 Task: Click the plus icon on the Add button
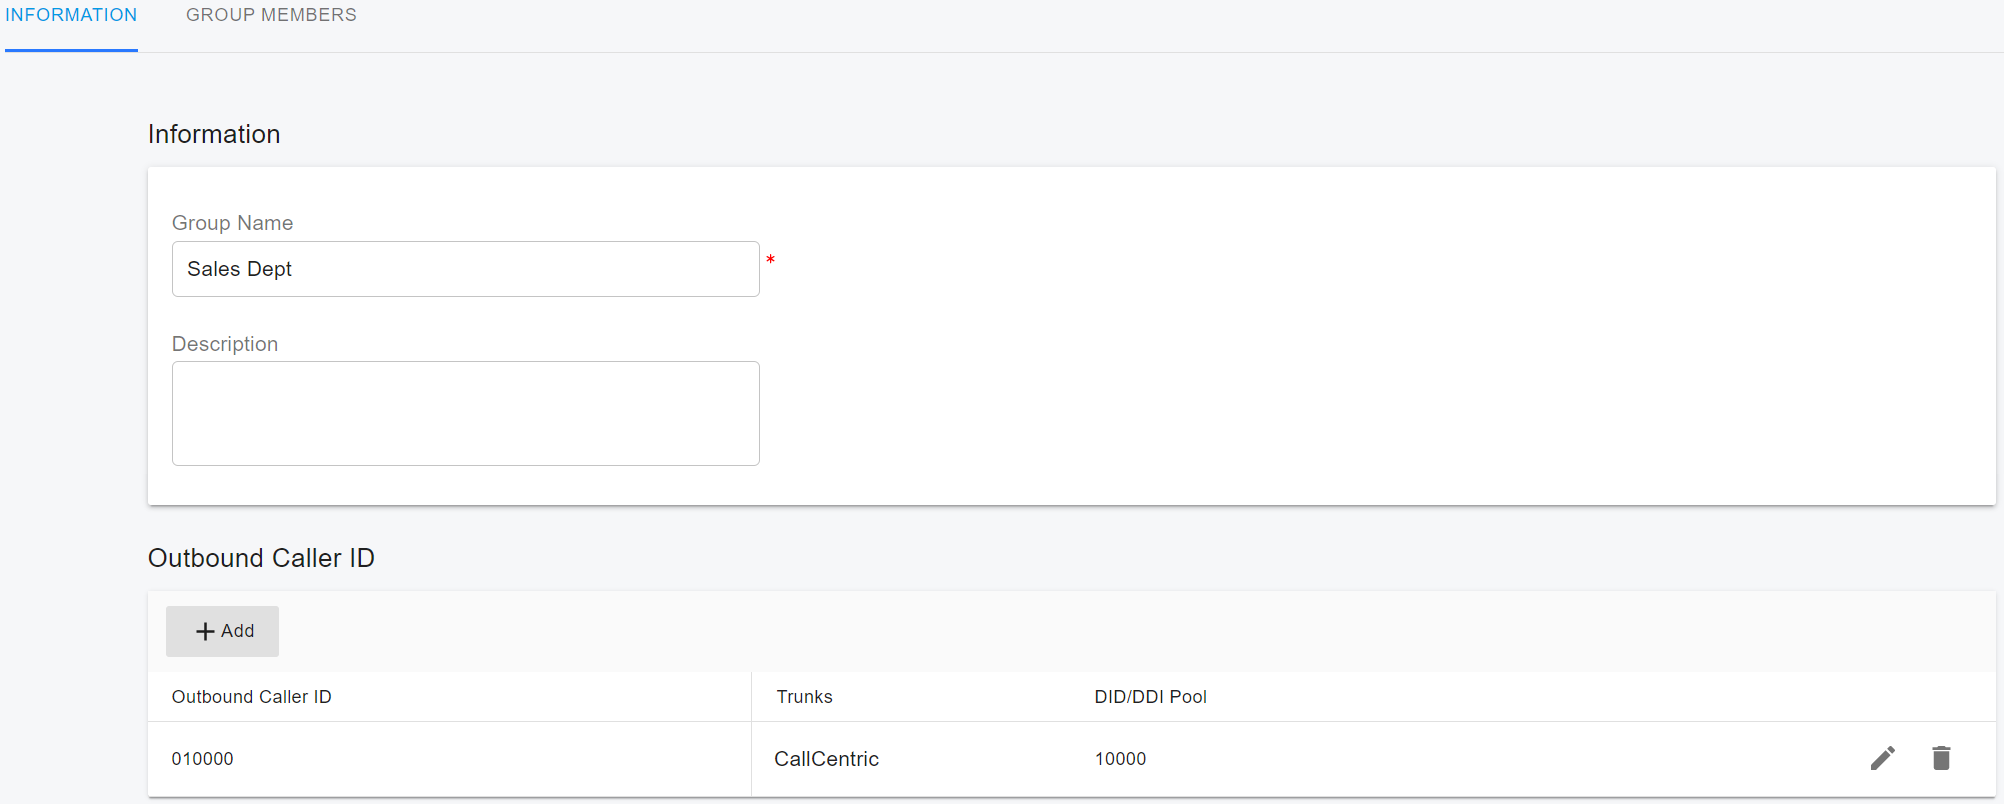[x=205, y=631]
